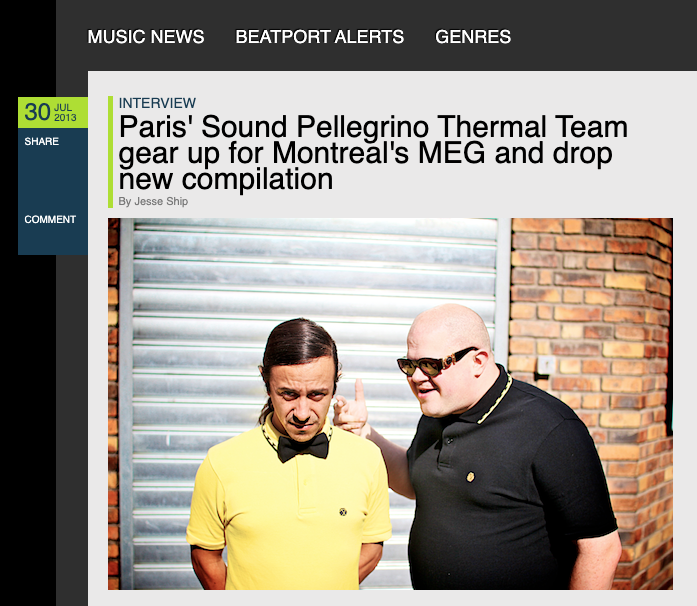
Task: Open the INTERVIEW category link
Action: pyautogui.click(x=157, y=103)
